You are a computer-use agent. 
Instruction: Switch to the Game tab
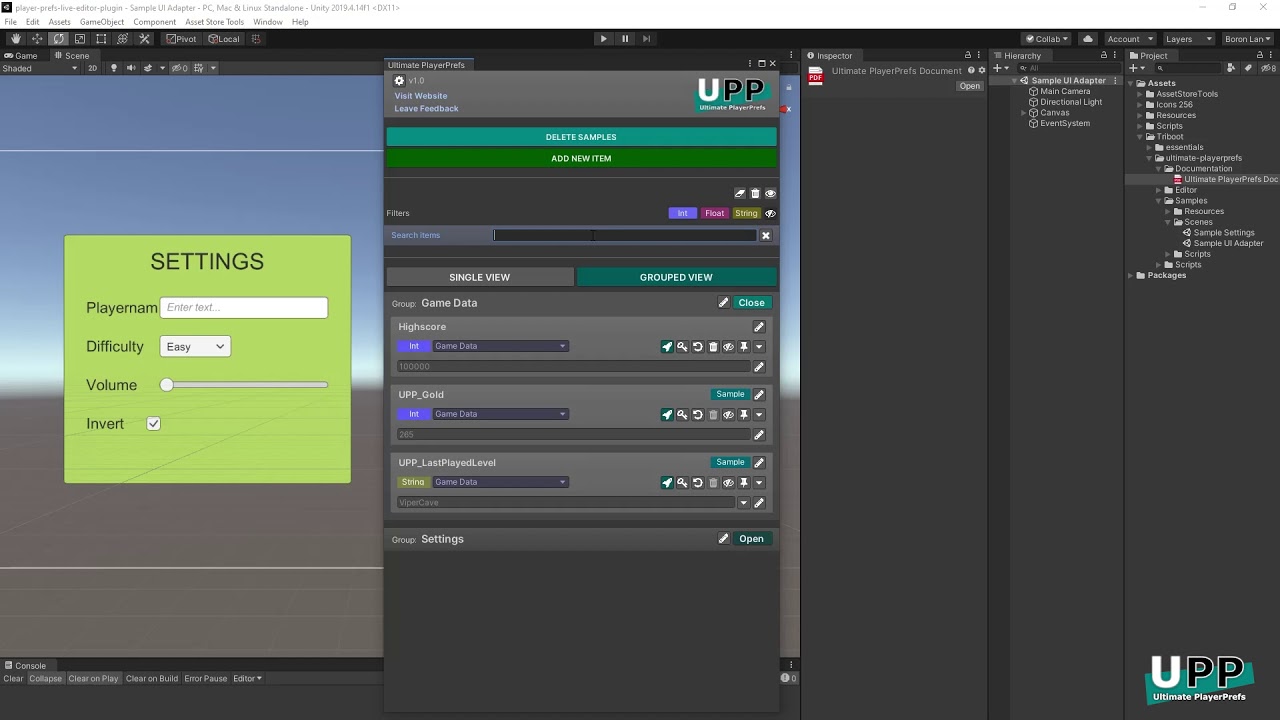coord(21,56)
